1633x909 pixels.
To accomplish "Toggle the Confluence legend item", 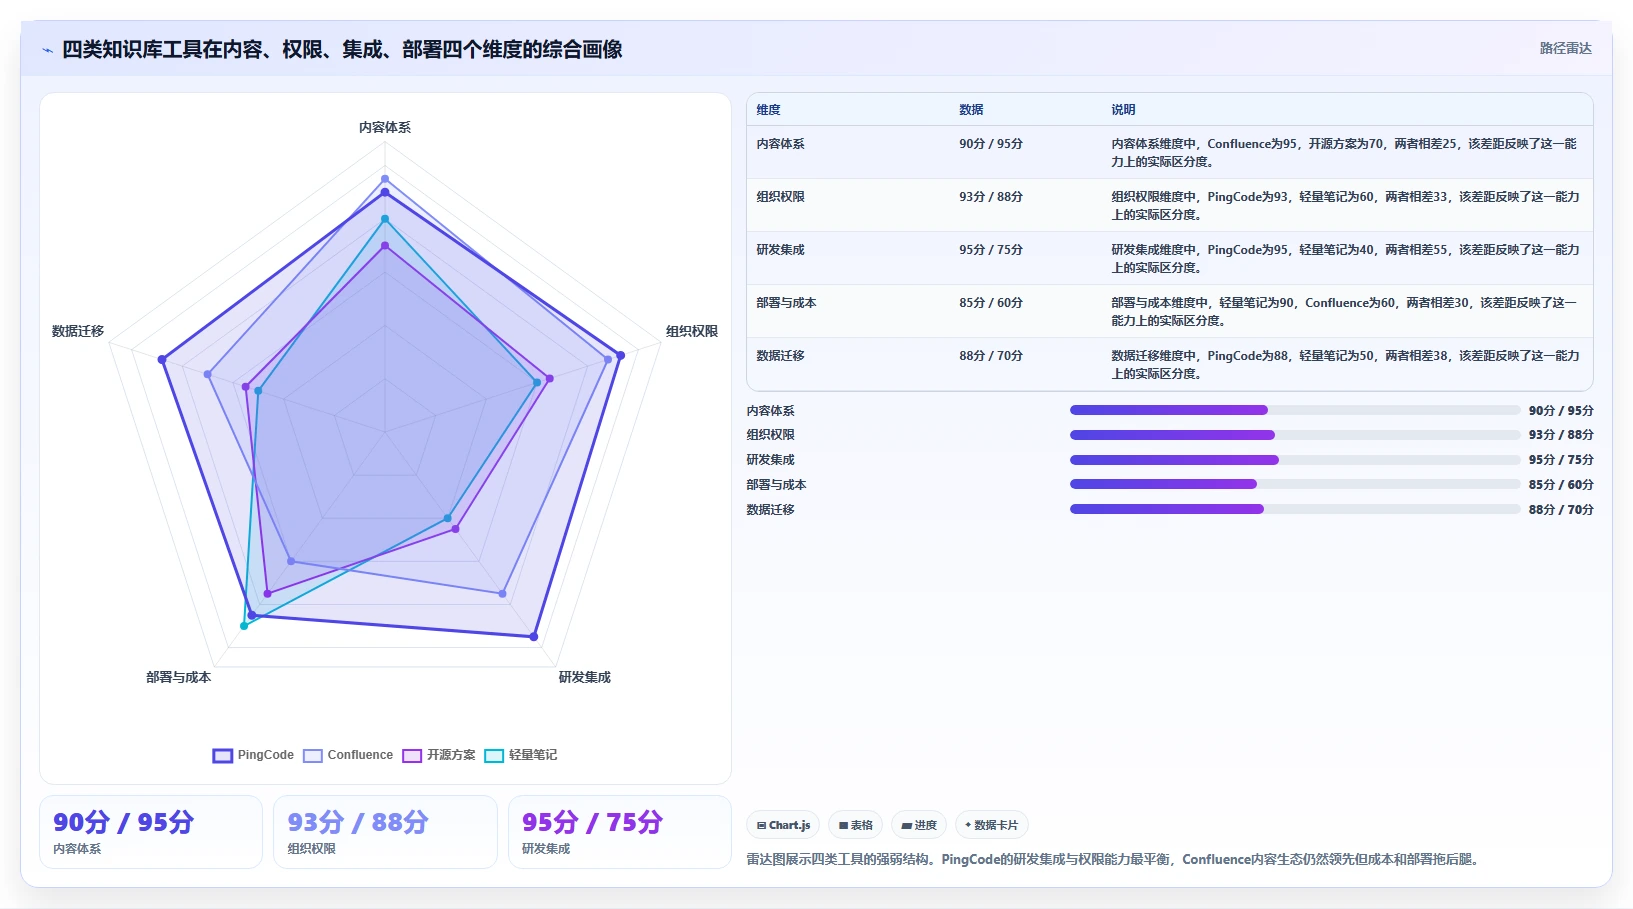I will 348,755.
